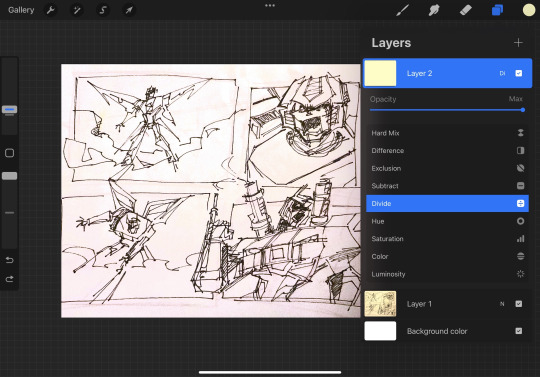Toggle Layer 1 visibility checkbox

[x=519, y=304]
